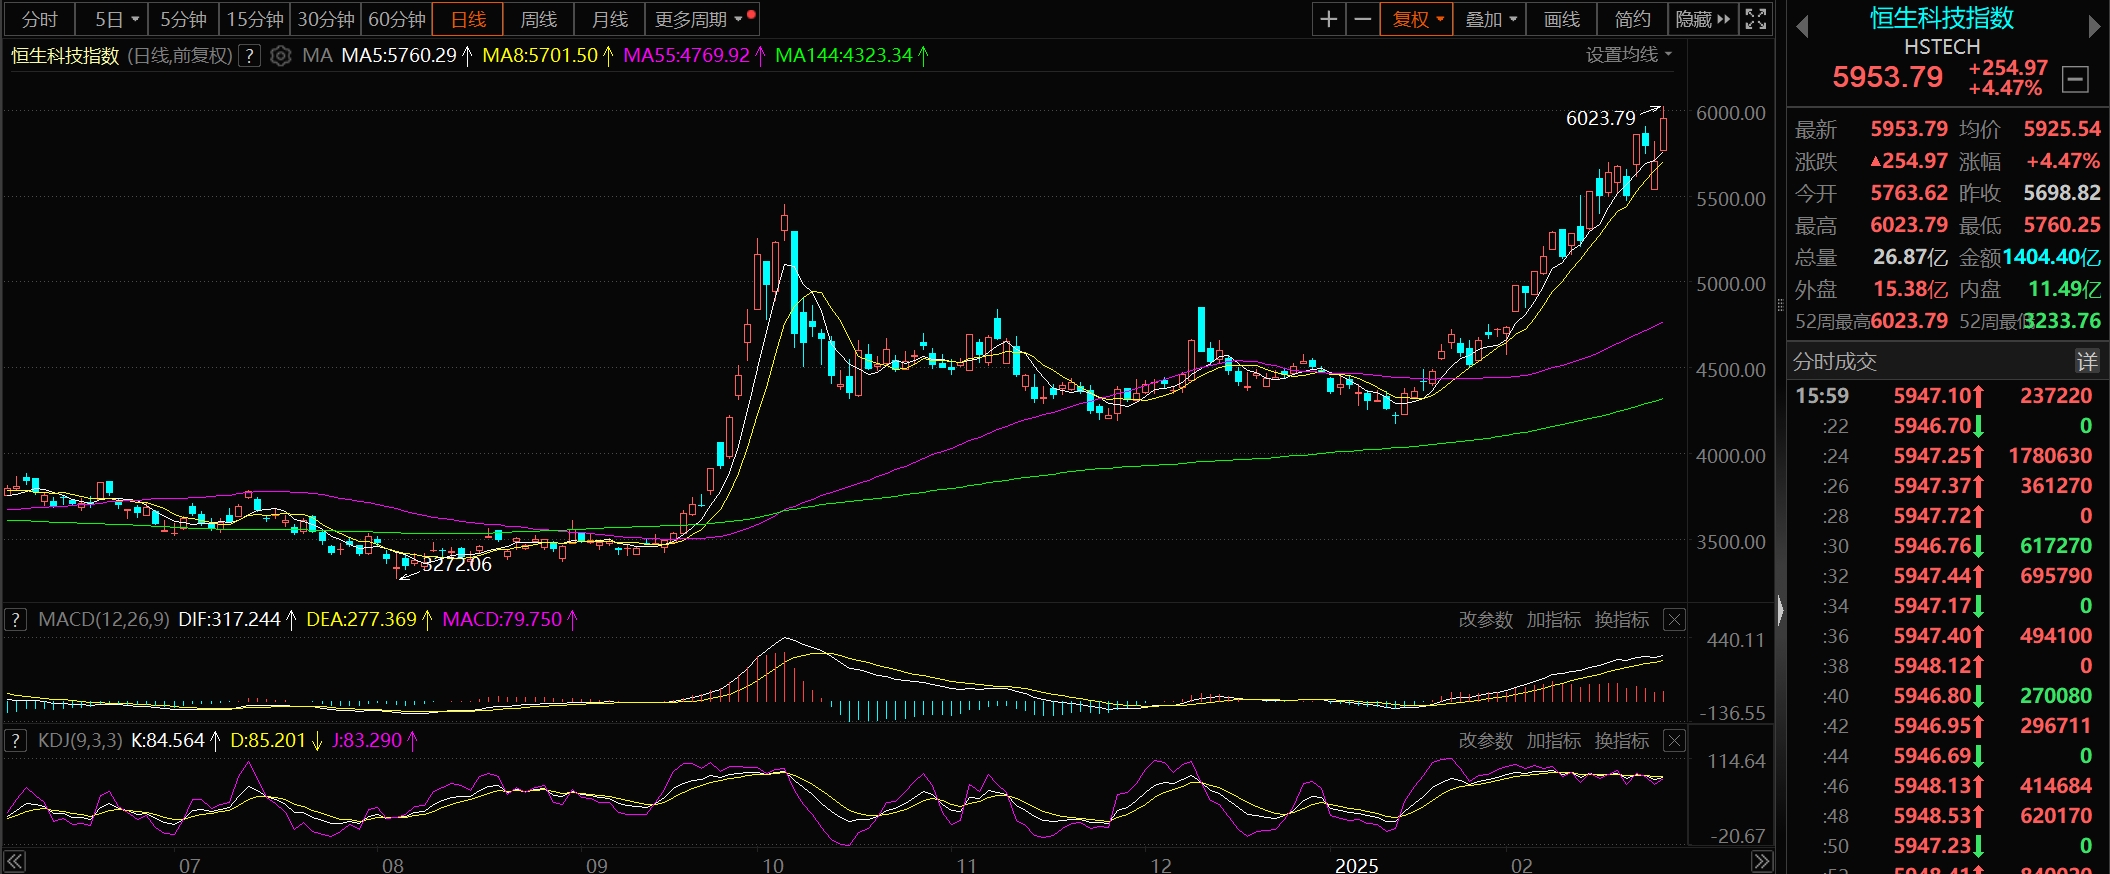Click the sidebar collapse arrow handle
The width and height of the screenshot is (2110, 874).
(x=1780, y=610)
